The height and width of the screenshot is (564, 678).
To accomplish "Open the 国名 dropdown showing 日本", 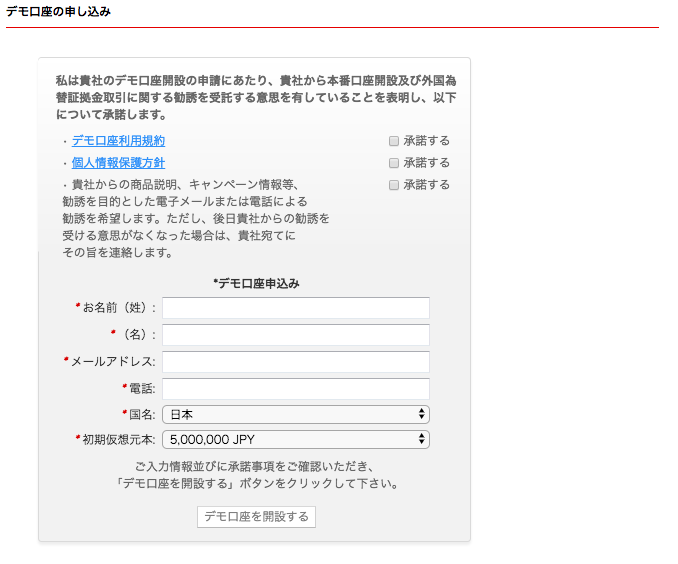I will (x=296, y=414).
